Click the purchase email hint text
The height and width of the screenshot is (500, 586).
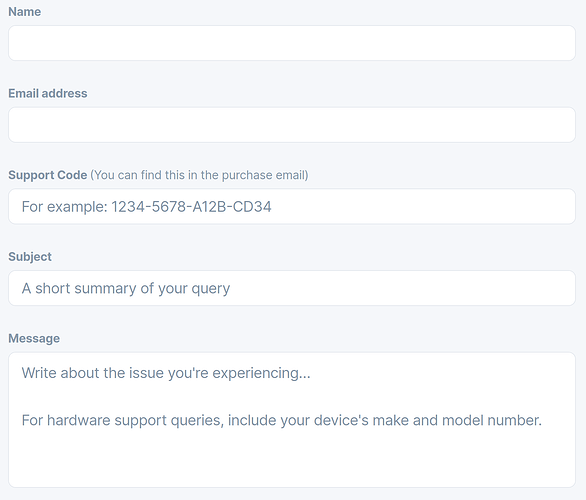click(x=199, y=175)
